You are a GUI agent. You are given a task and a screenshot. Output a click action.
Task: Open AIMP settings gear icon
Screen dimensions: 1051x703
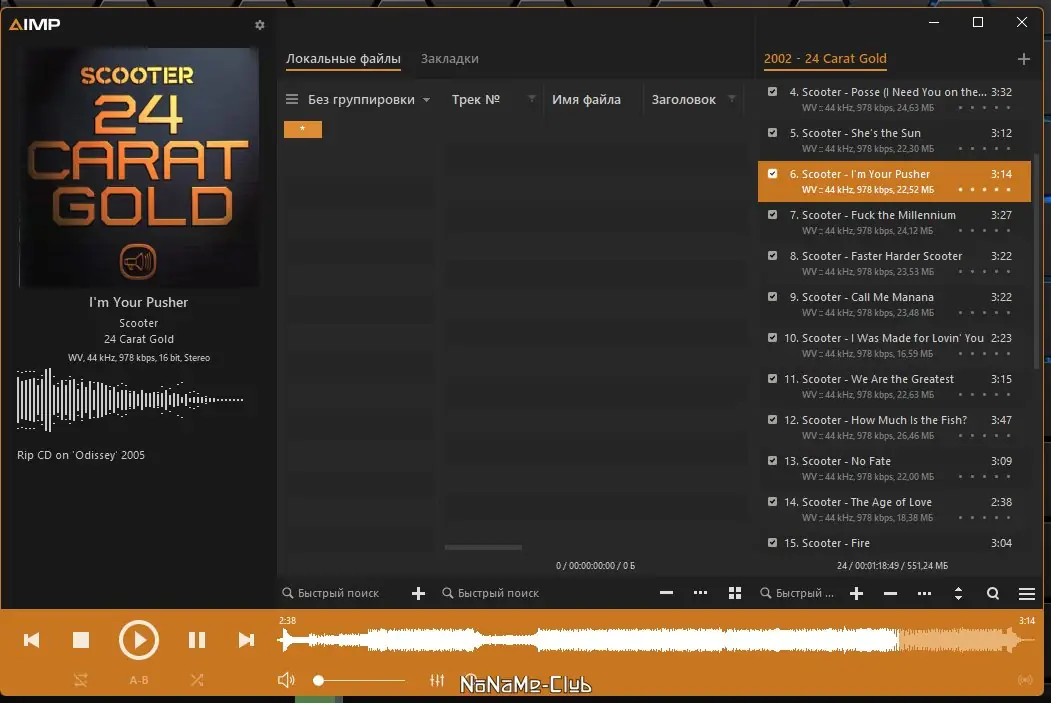[x=259, y=25]
